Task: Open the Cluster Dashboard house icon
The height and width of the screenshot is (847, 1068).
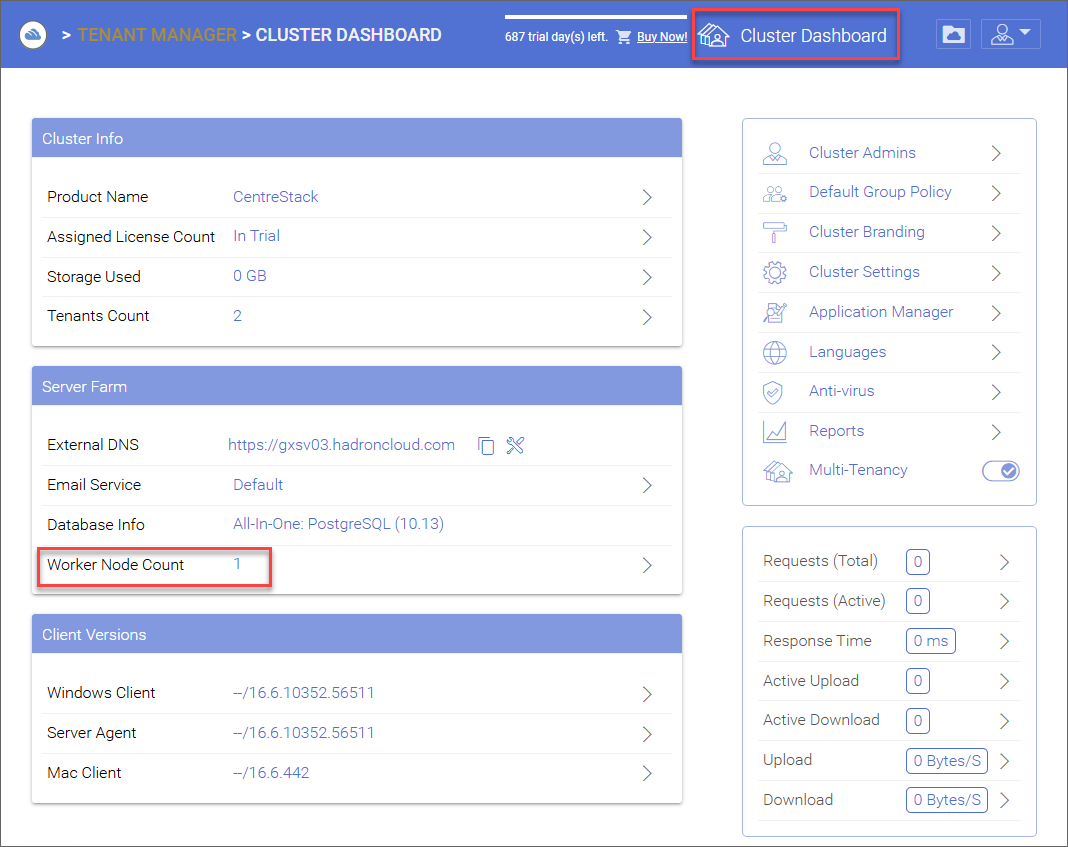Action: coord(713,35)
